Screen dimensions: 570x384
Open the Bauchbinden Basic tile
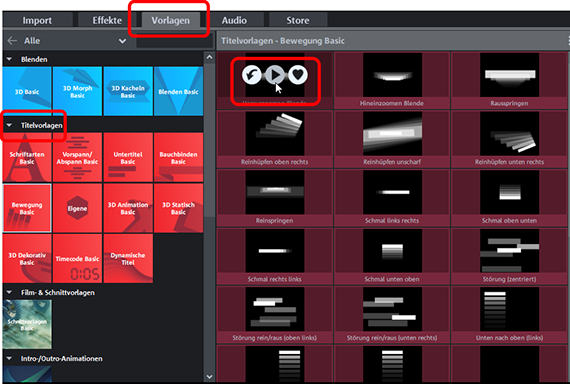pyautogui.click(x=178, y=157)
